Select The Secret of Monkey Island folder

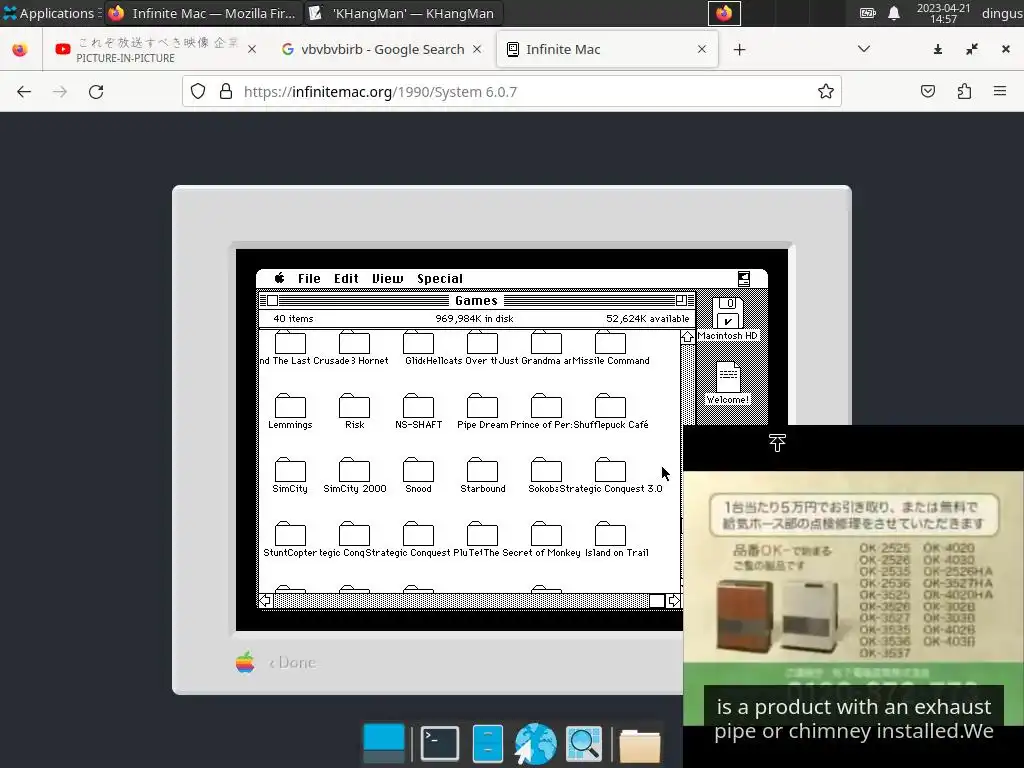coord(547,534)
